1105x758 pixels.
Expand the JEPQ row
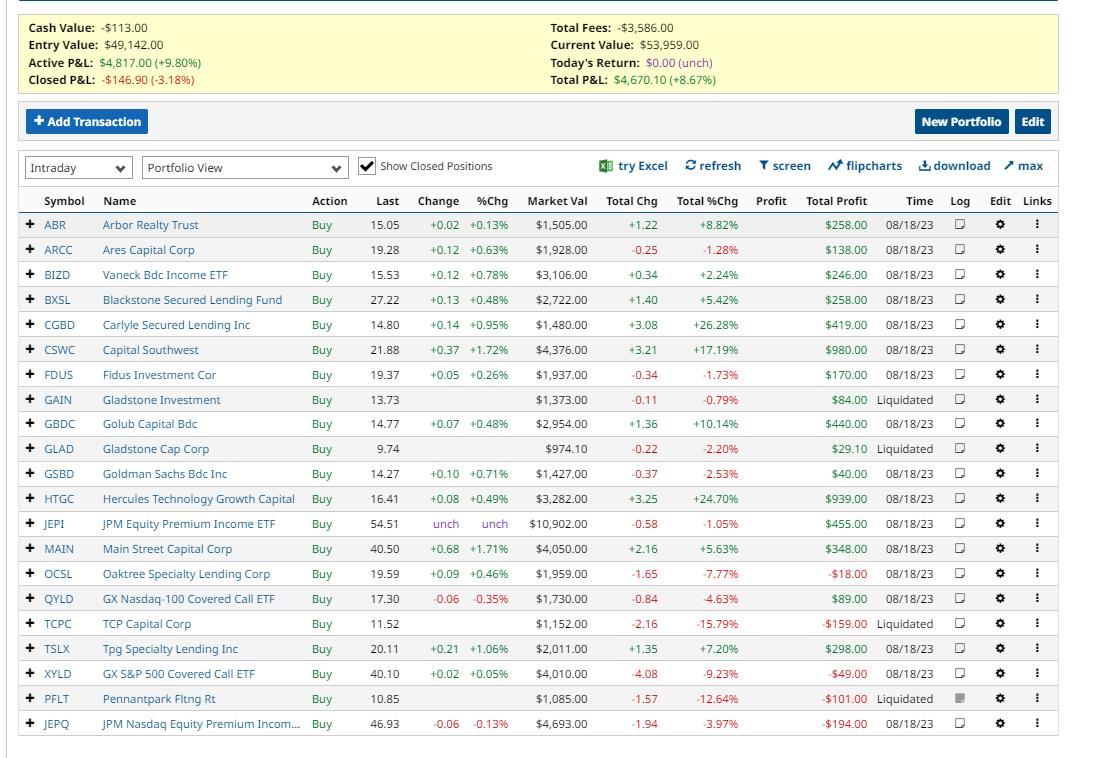[x=30, y=723]
